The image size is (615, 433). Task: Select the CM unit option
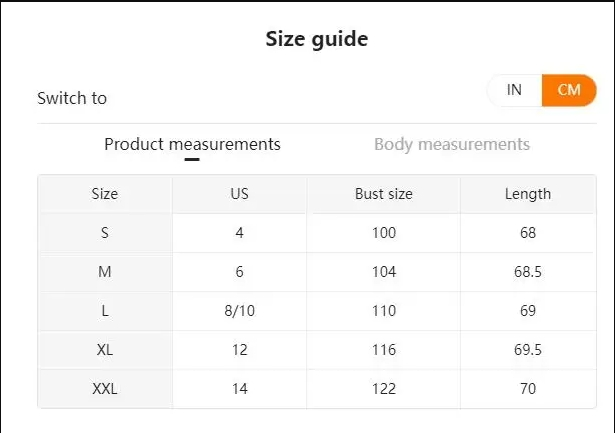tap(569, 90)
